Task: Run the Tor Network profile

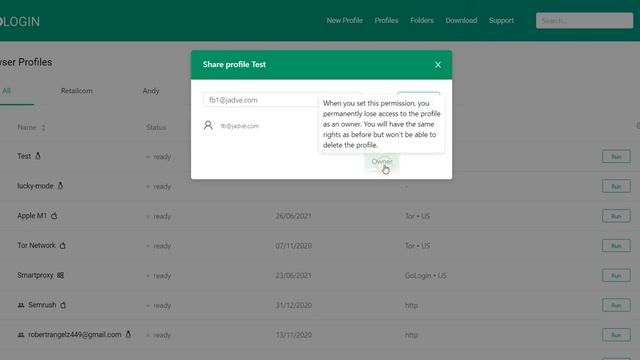Action: click(616, 246)
